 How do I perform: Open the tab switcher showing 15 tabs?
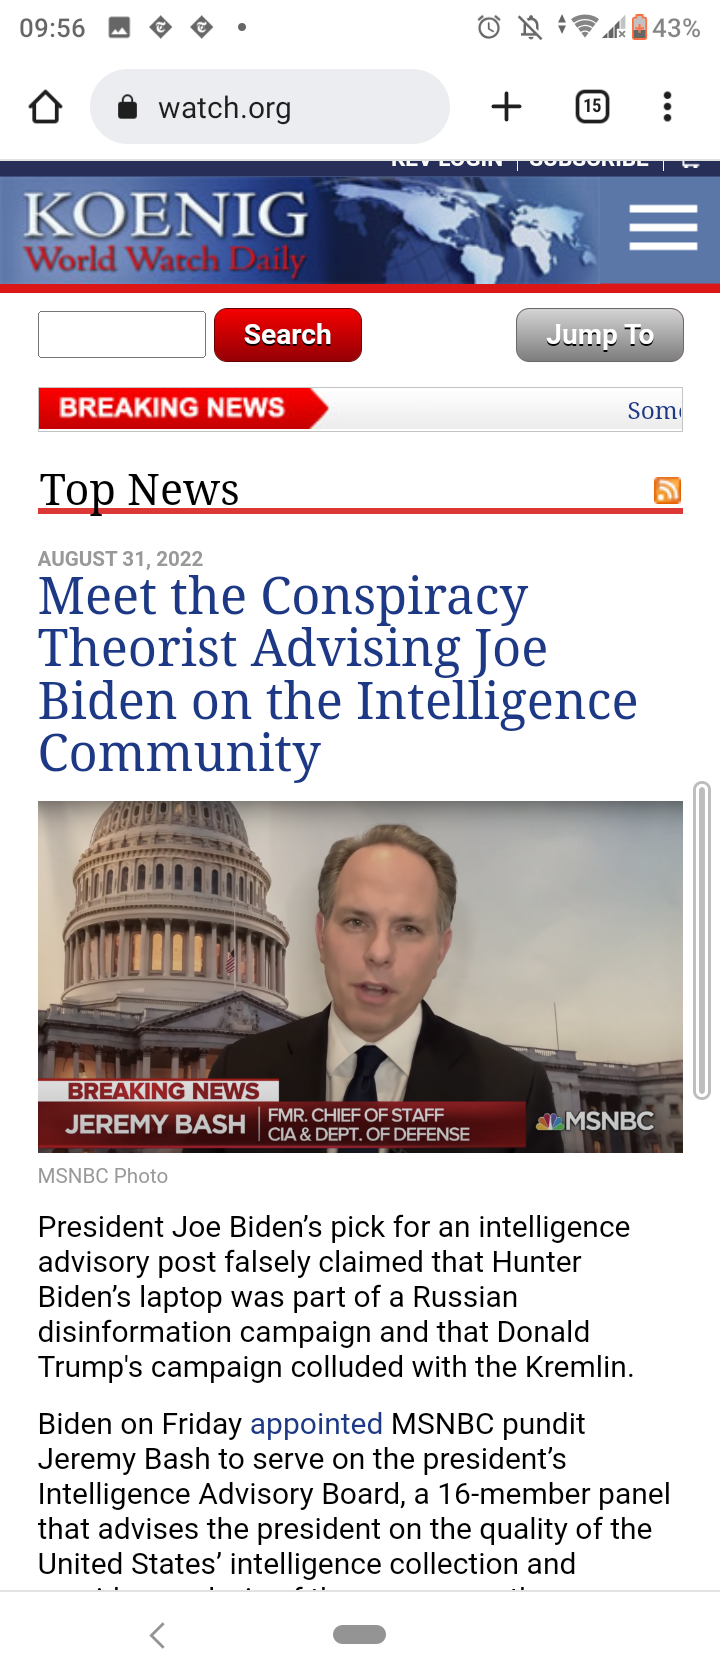coord(593,107)
